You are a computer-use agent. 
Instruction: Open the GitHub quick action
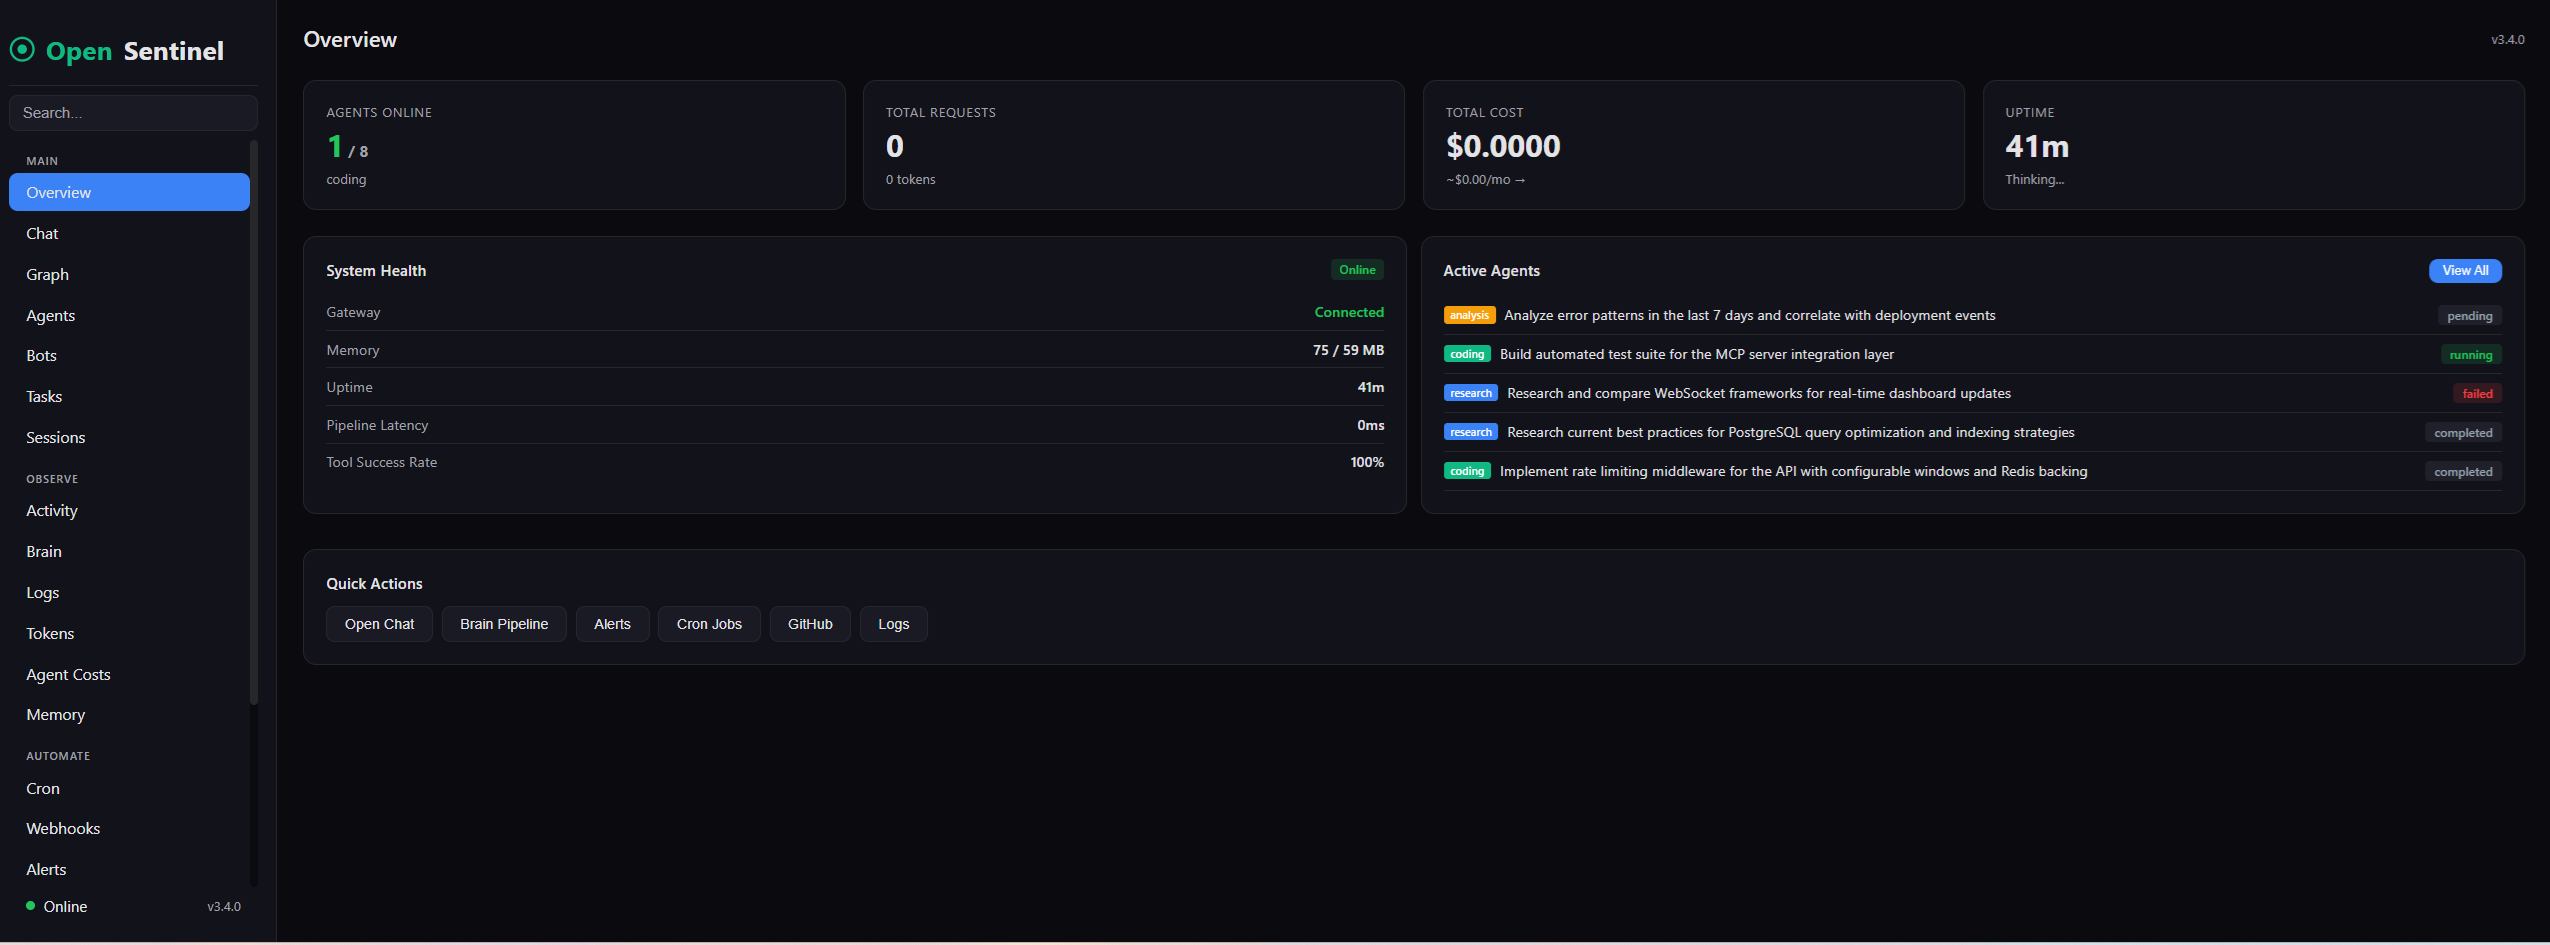[809, 623]
